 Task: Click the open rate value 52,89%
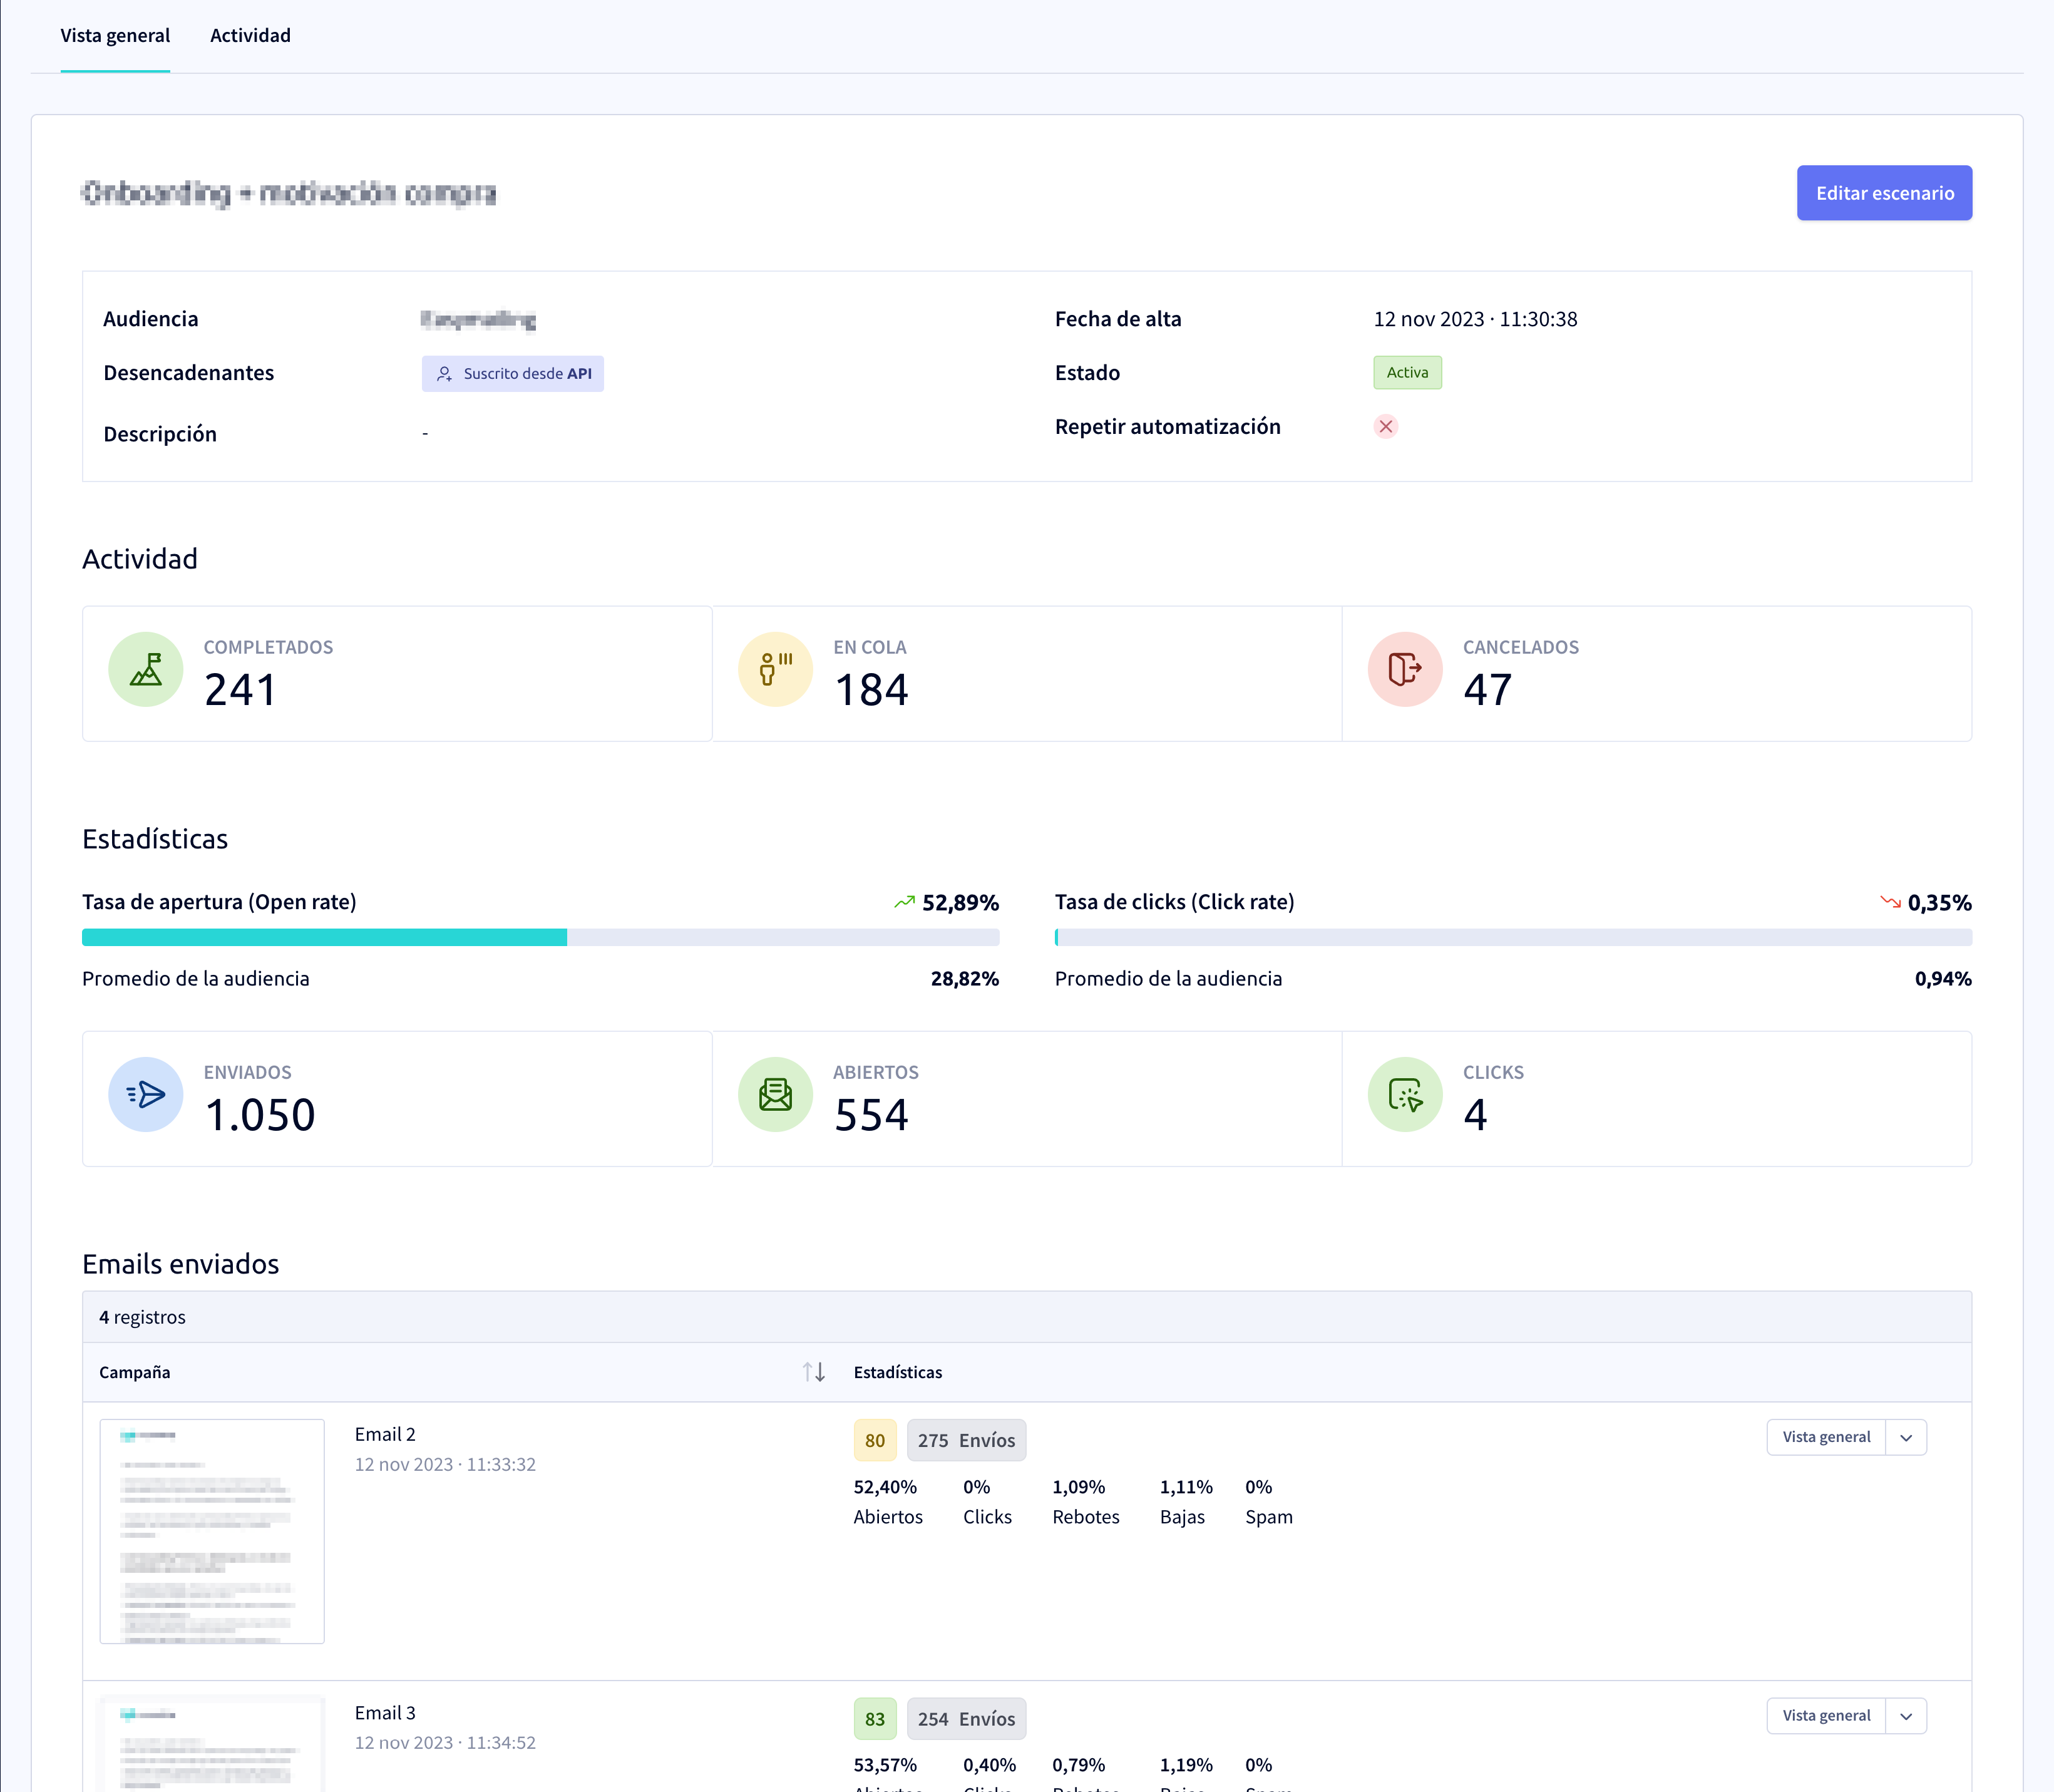click(x=960, y=903)
